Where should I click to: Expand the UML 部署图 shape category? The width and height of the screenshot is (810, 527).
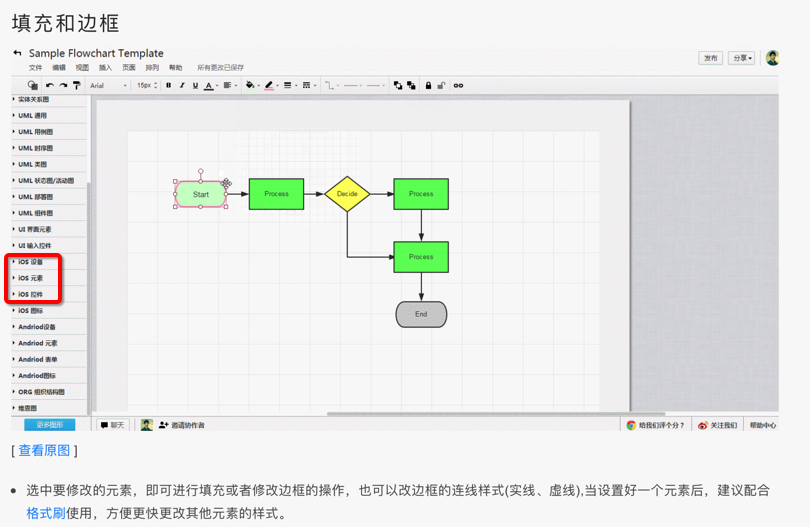(49, 197)
